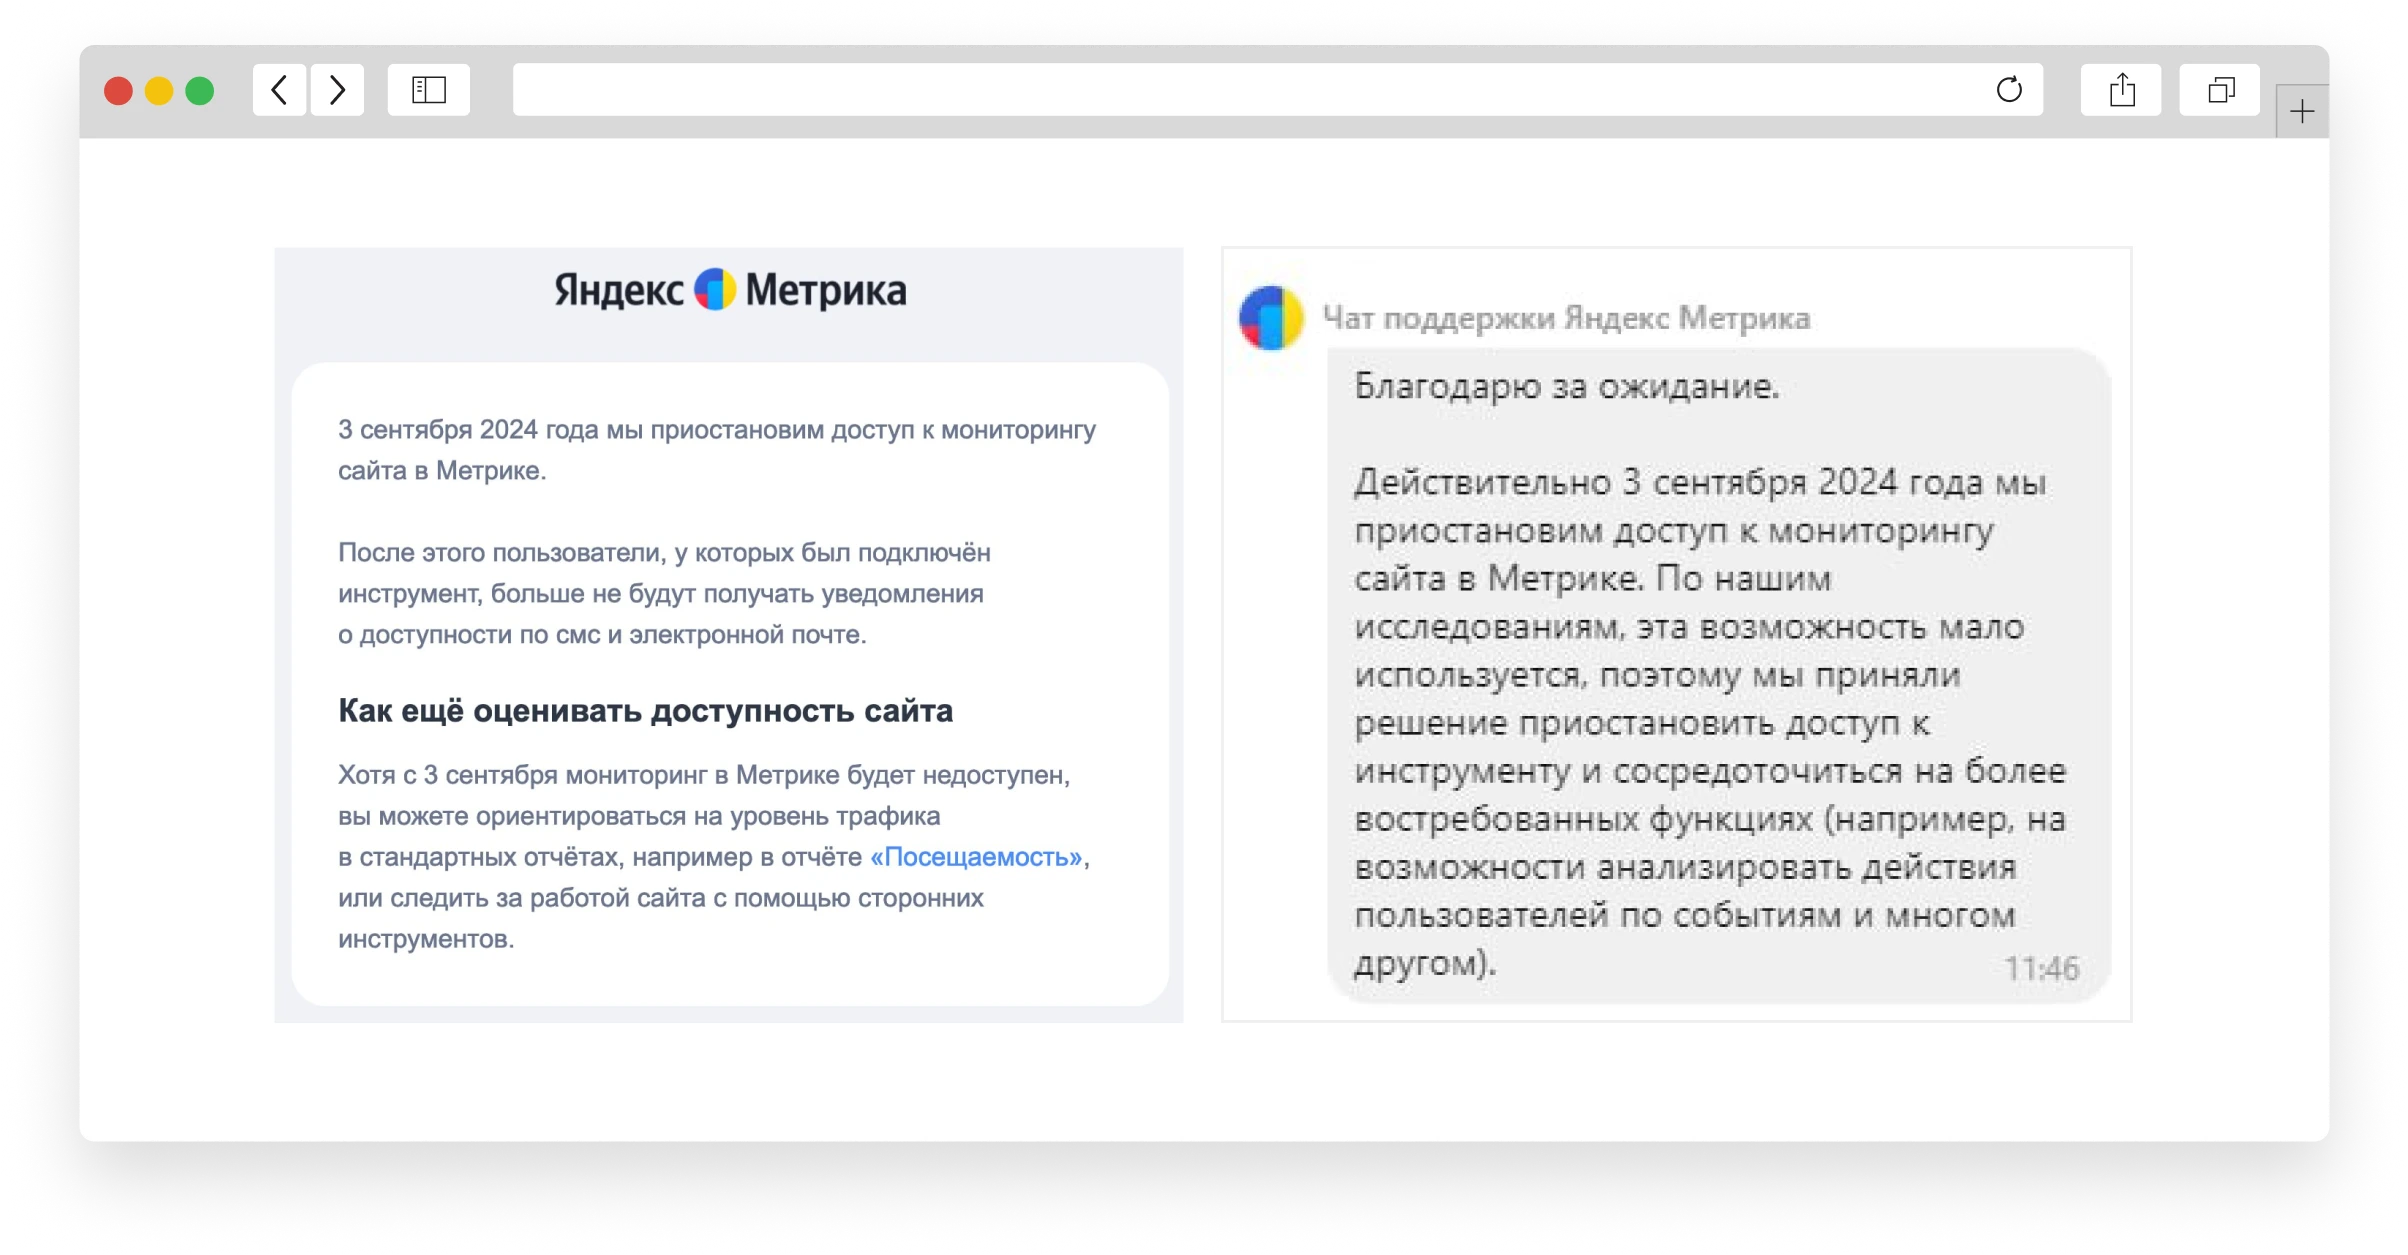The height and width of the screenshot is (1255, 2408).
Task: Click the forward navigation arrow
Action: [336, 89]
